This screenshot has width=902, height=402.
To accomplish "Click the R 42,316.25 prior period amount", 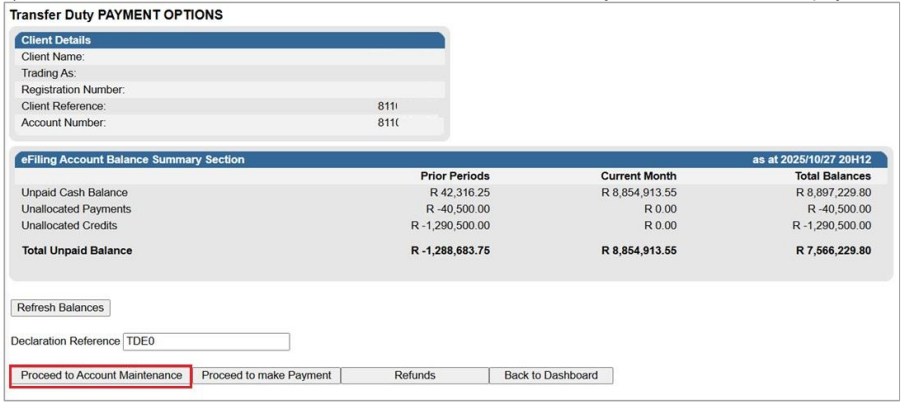I will tap(459, 193).
